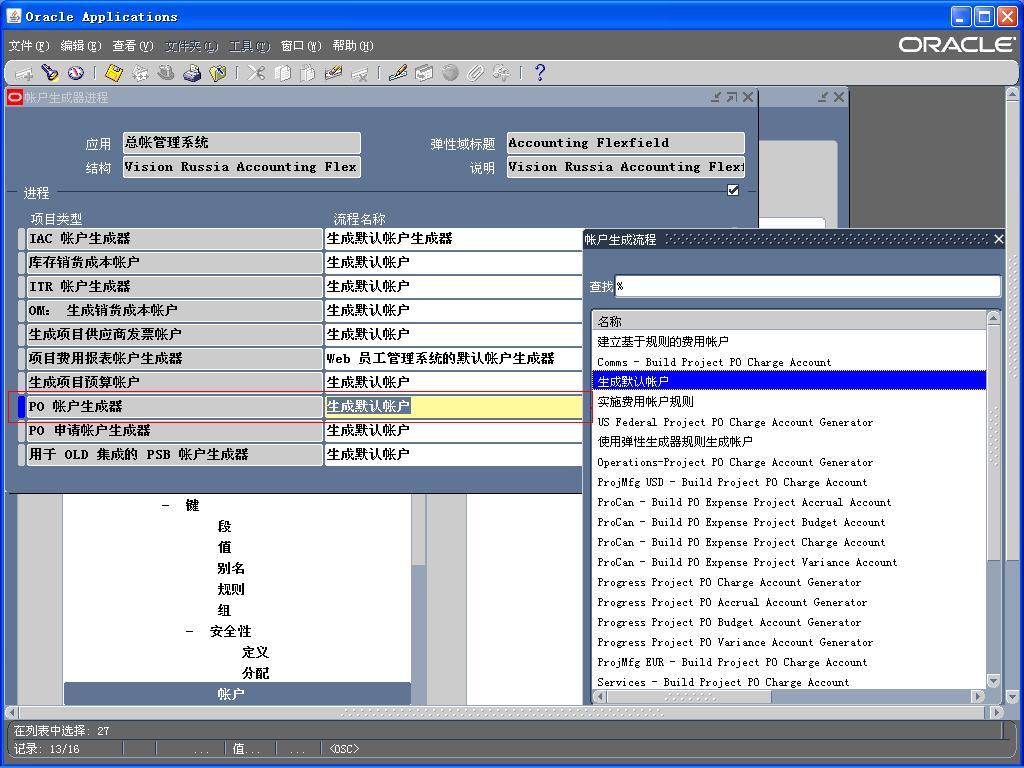Select 分配 under 安全性
The width and height of the screenshot is (1024, 768).
point(255,673)
